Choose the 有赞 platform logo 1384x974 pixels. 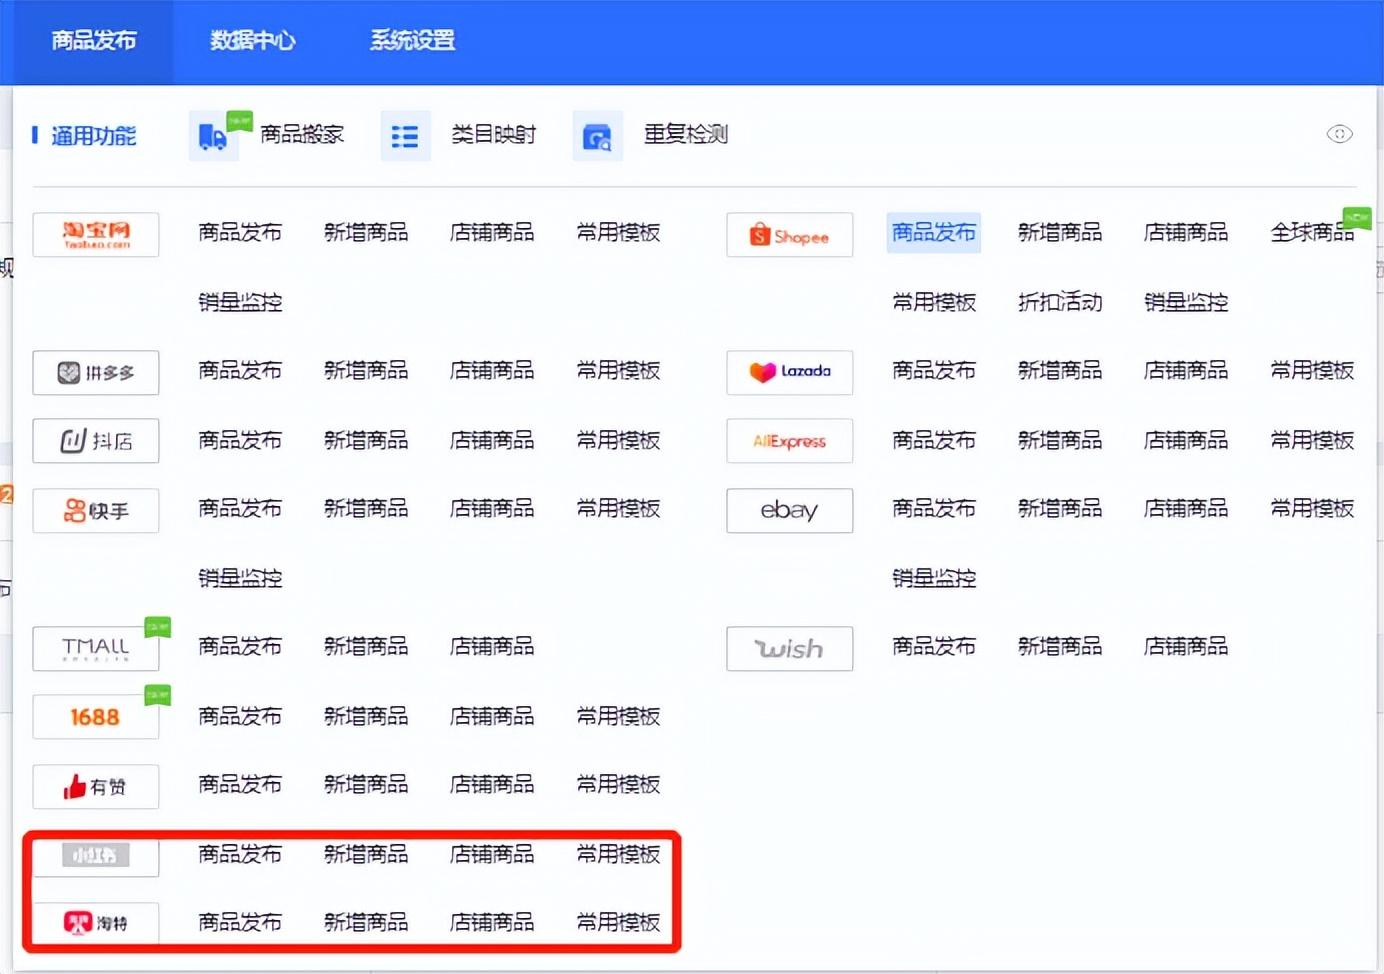click(96, 787)
